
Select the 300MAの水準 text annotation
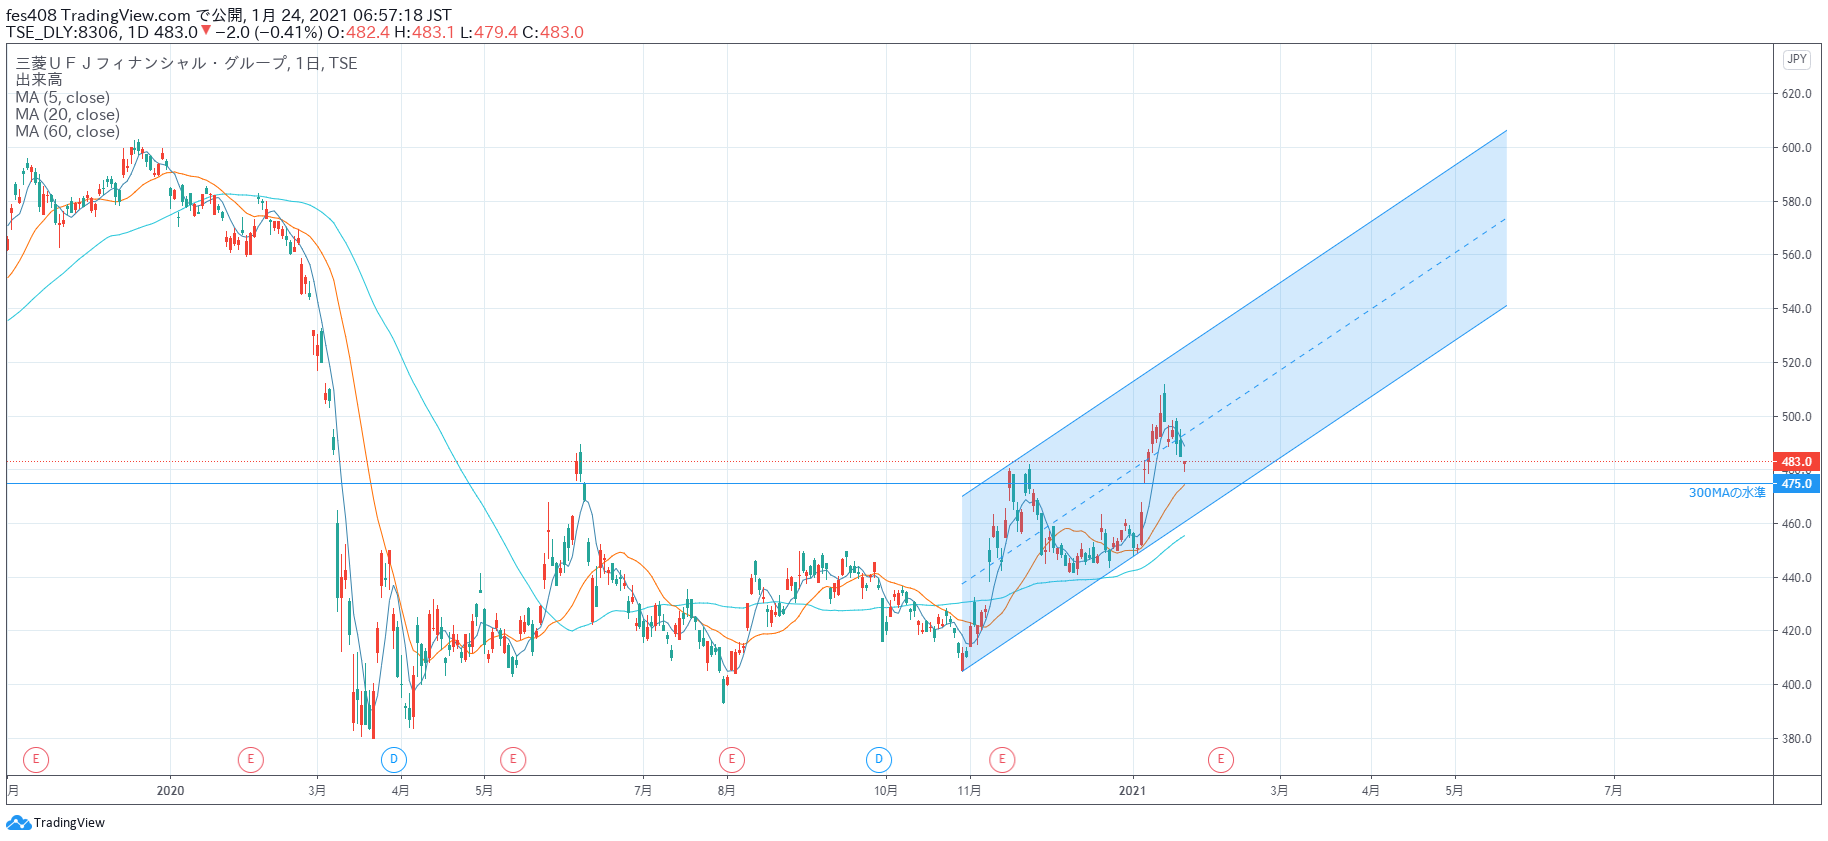pyautogui.click(x=1726, y=493)
